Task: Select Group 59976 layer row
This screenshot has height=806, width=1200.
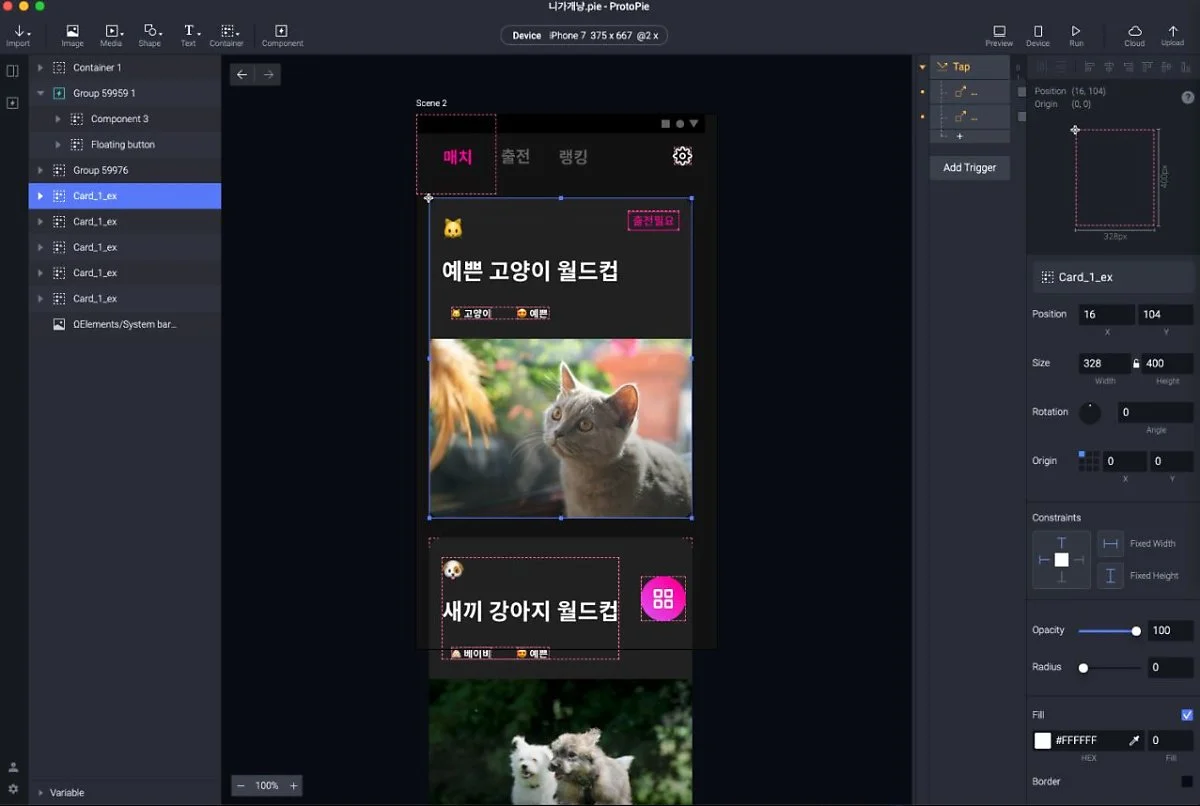Action: click(124, 170)
